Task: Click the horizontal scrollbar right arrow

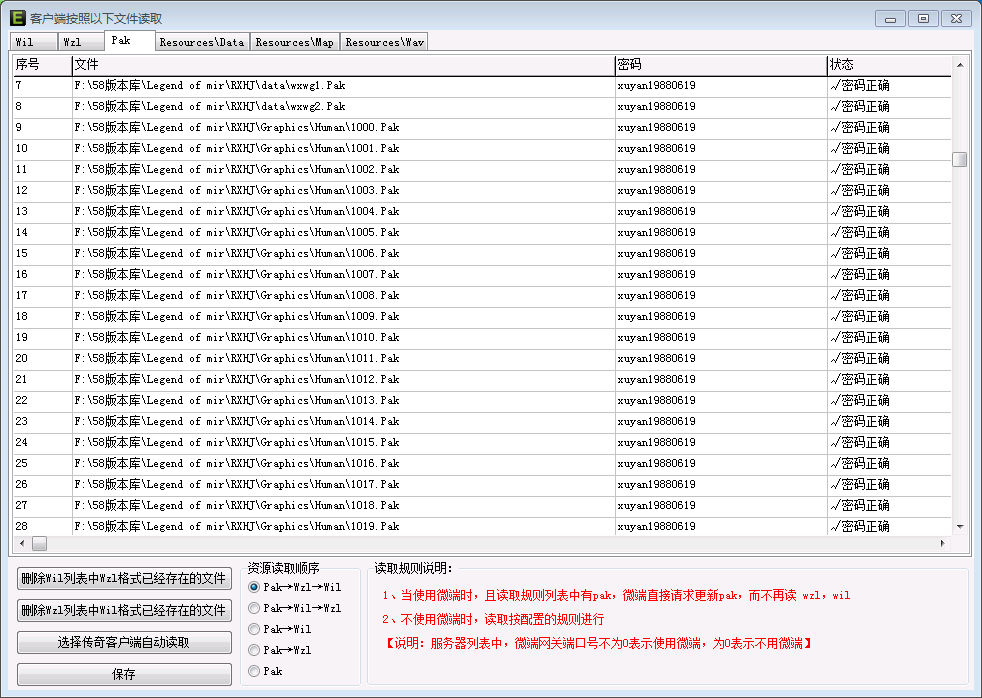Action: click(x=942, y=543)
